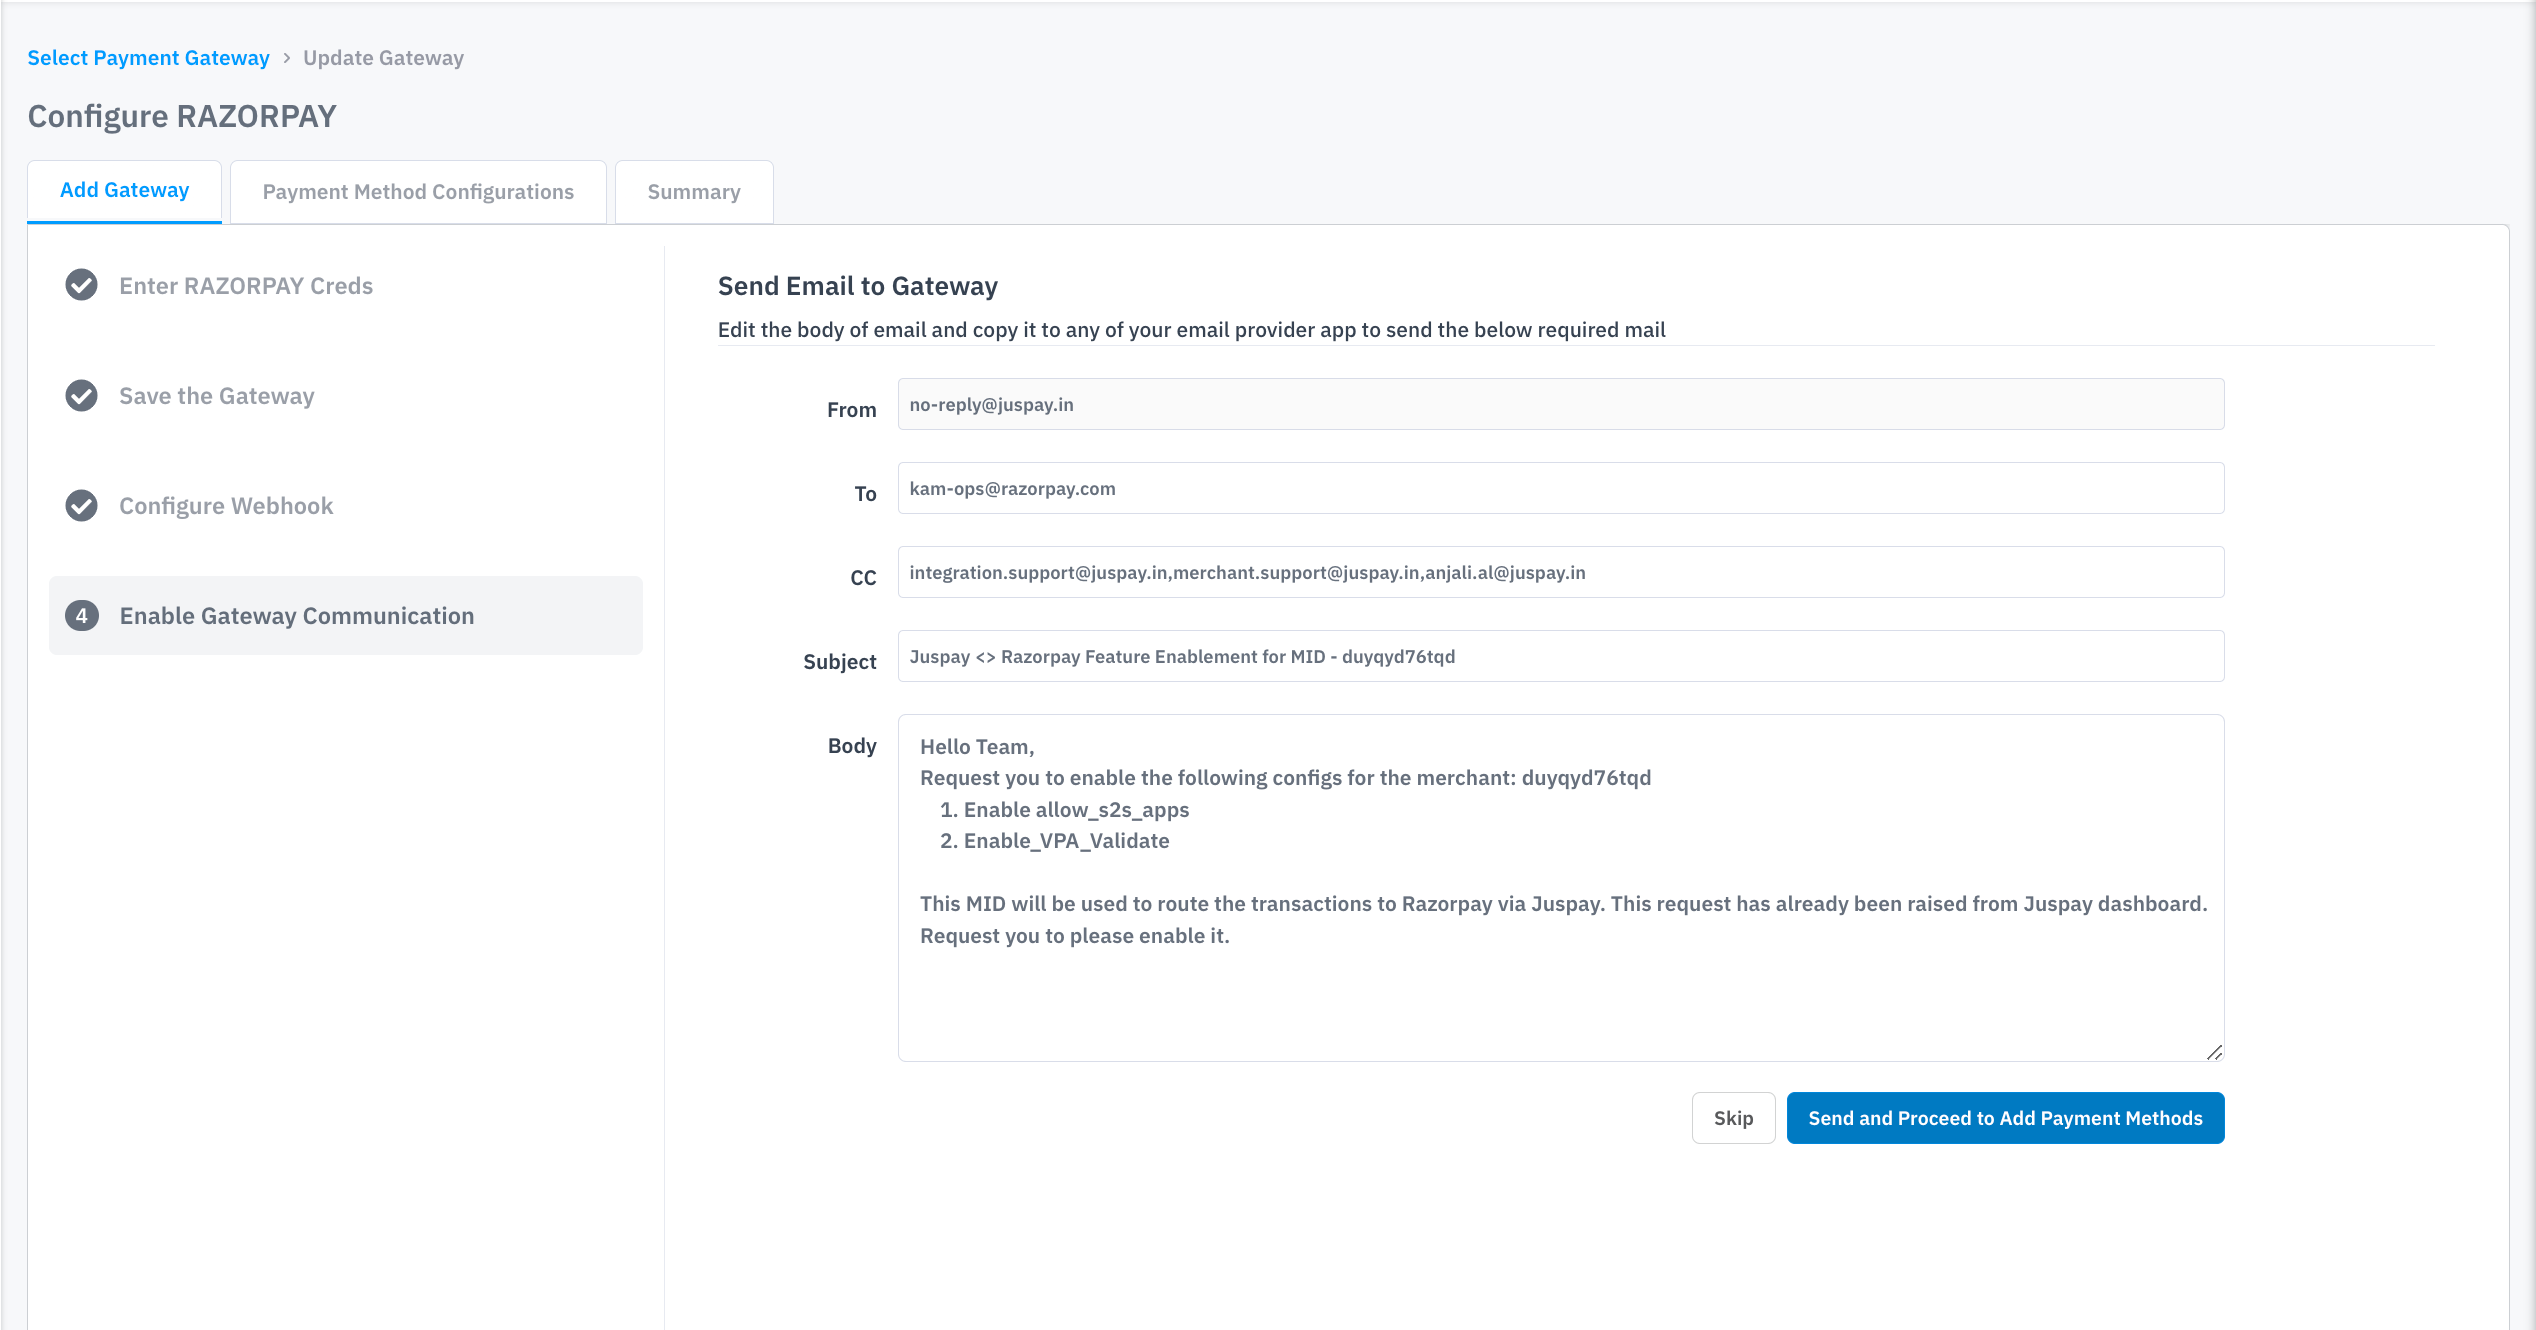The width and height of the screenshot is (2536, 1330).
Task: Switch to the Summary tab
Action: (694, 192)
